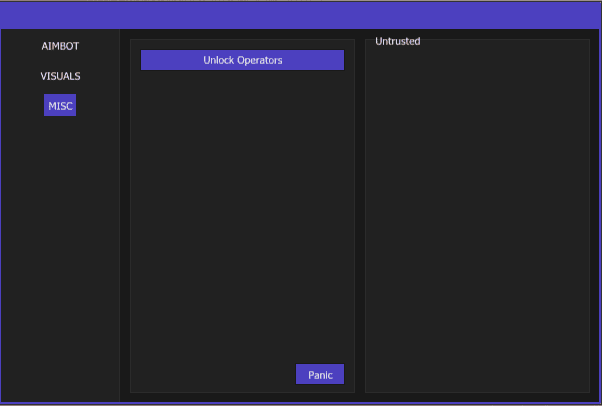
Task: Switch to the VISUALS tab
Action: pyautogui.click(x=60, y=76)
